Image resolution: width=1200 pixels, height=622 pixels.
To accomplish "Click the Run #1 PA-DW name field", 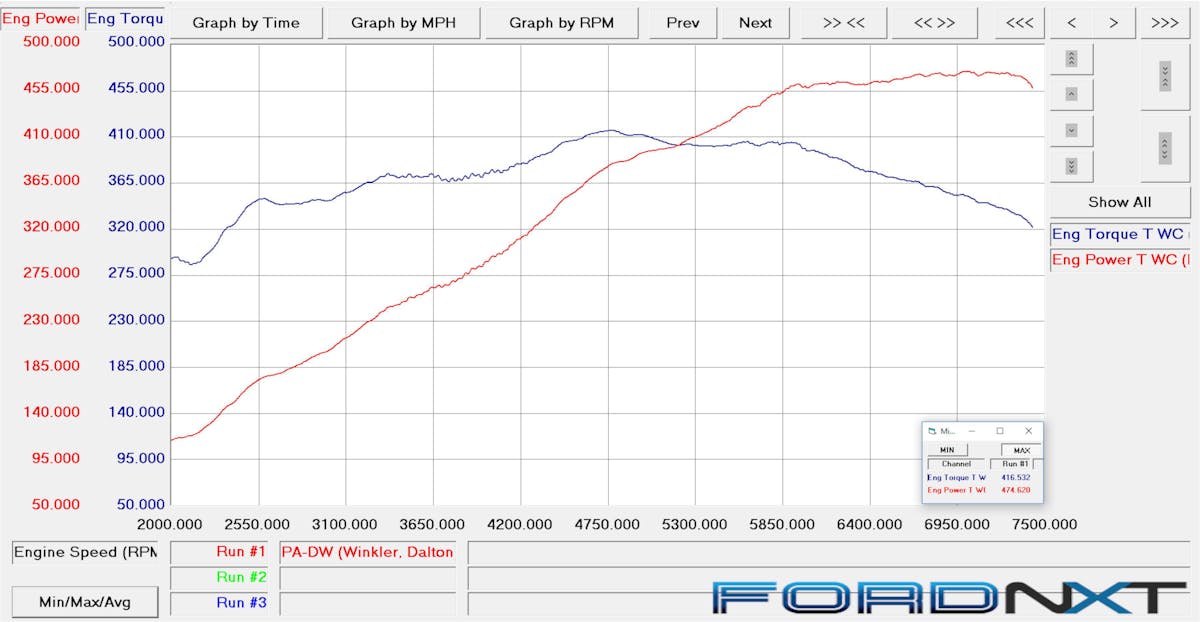I will coord(367,552).
